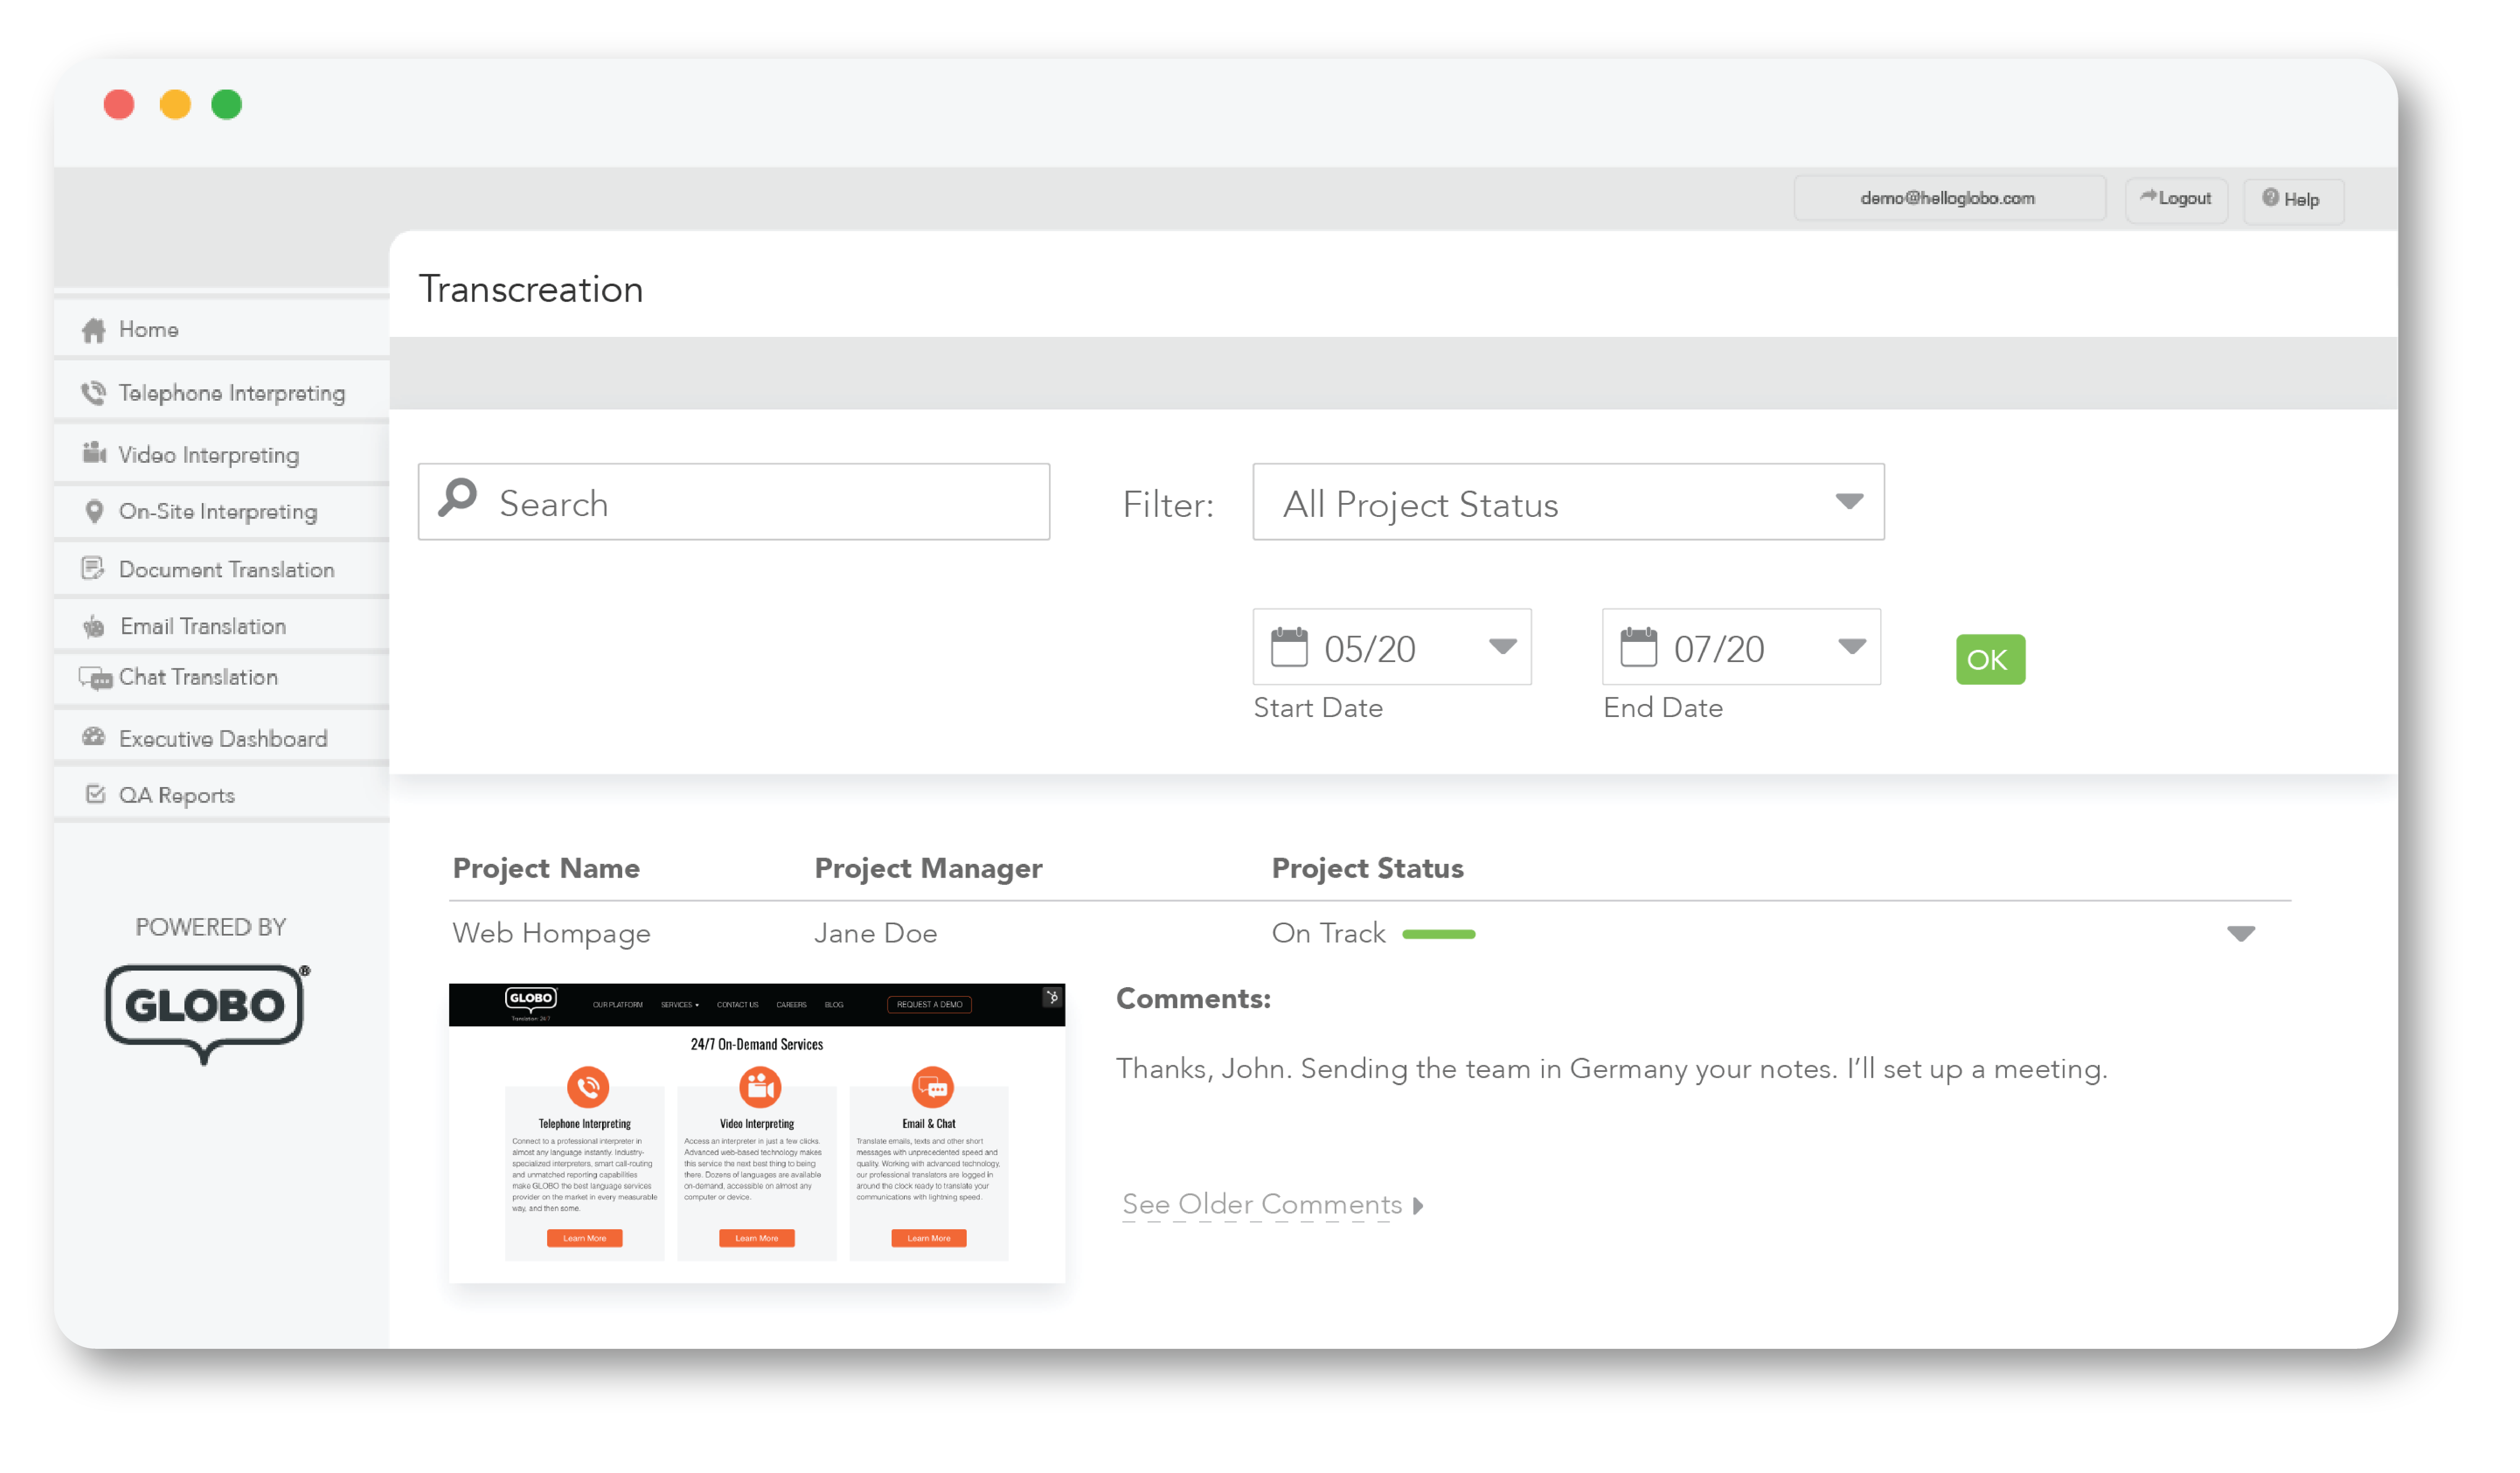
Task: Click the Video Interpreting camera icon
Action: coord(94,454)
